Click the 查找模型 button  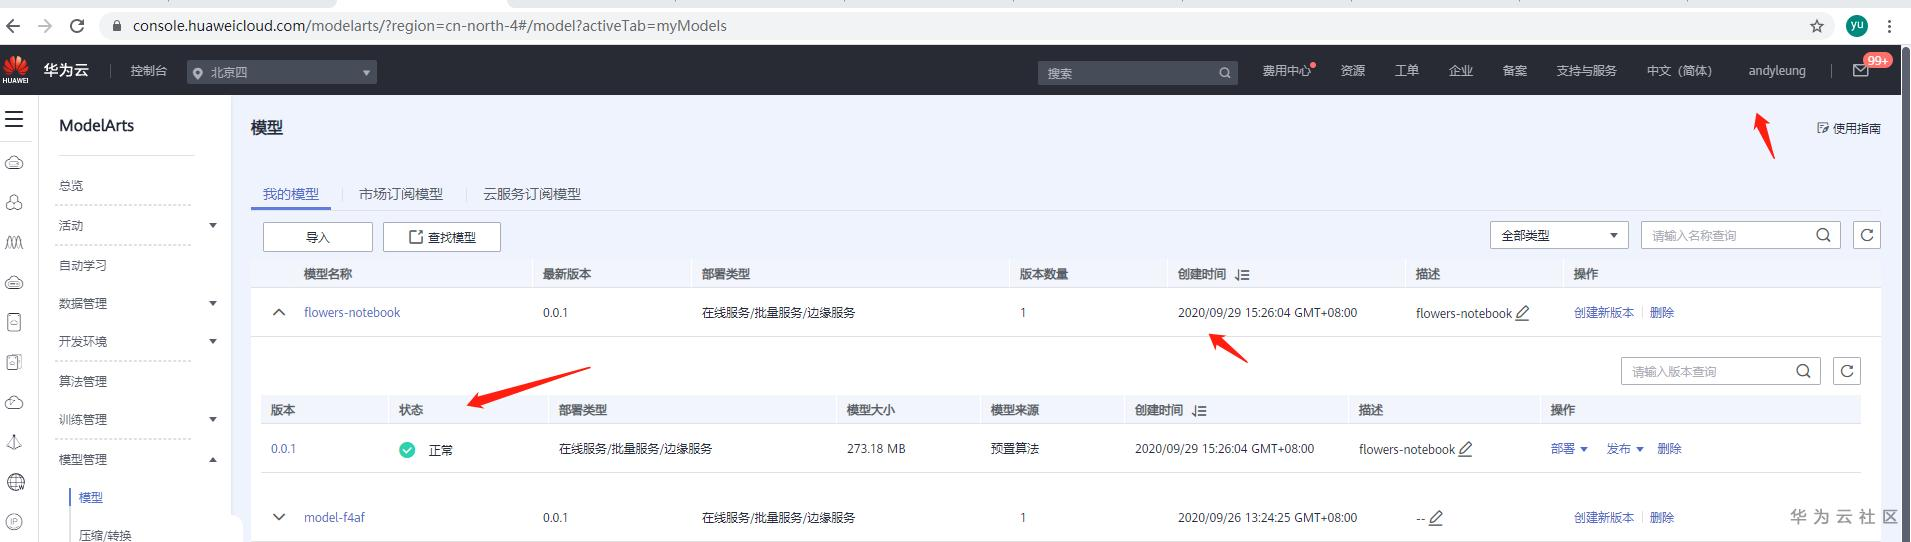(442, 237)
